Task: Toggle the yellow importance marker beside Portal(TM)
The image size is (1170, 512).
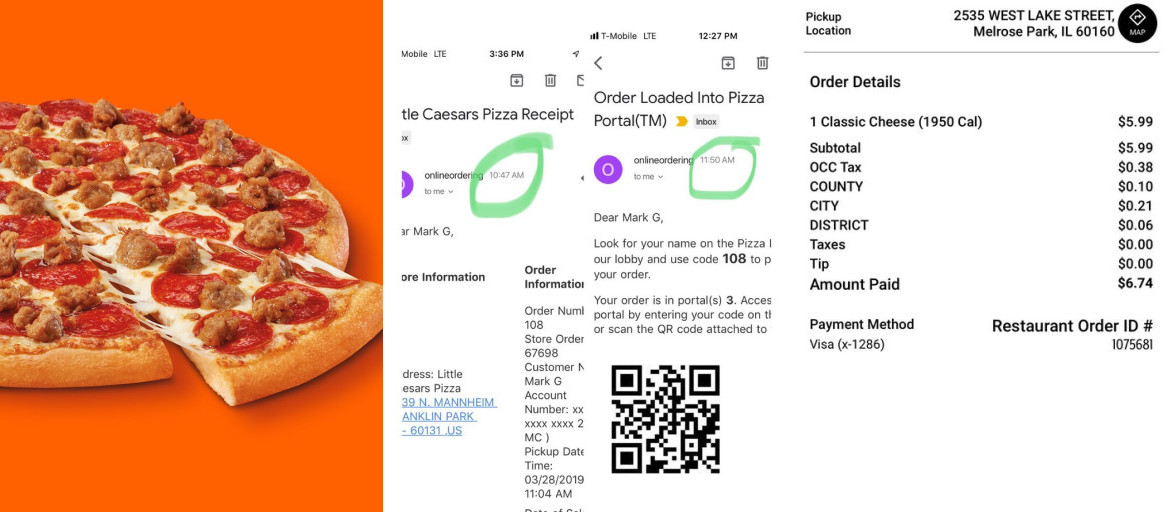Action: click(x=681, y=121)
